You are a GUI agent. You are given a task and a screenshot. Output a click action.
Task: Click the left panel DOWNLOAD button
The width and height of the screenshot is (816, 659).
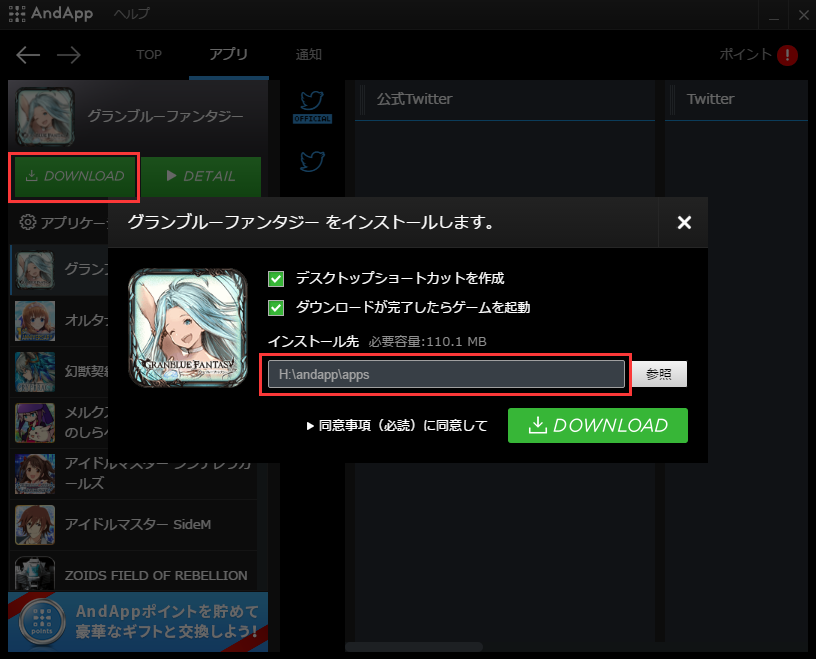coord(74,176)
